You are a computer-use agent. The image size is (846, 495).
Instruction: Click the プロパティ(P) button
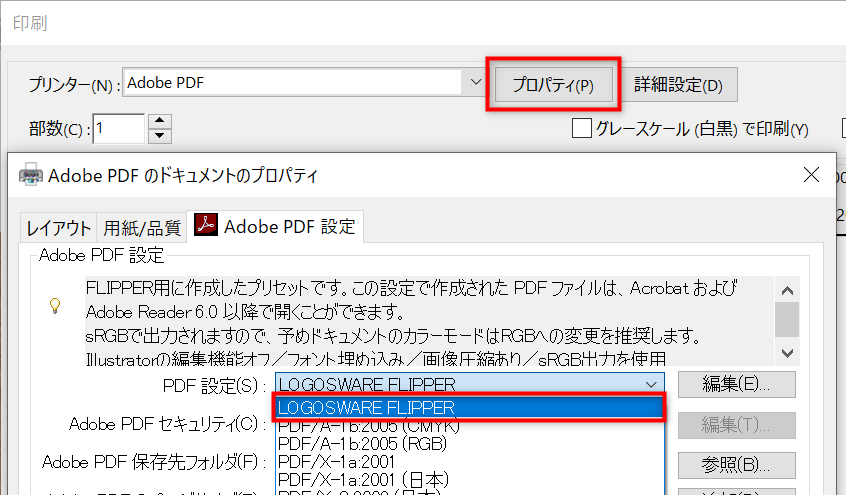553,85
